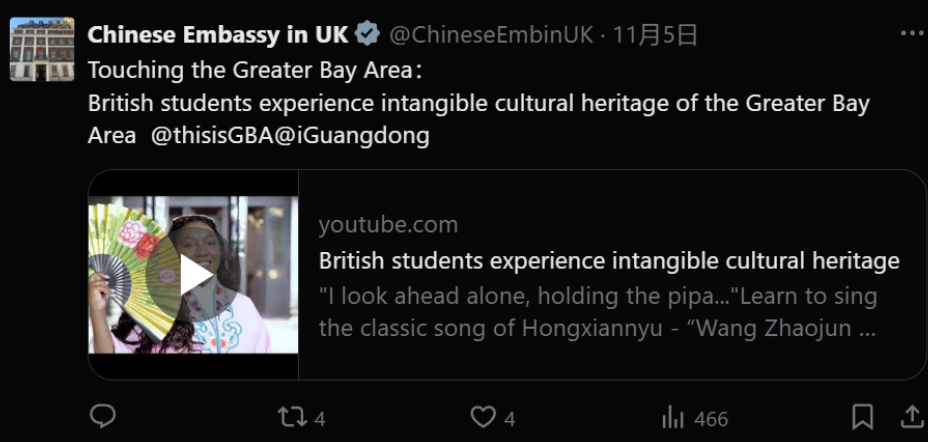Open the 11月5日 tweet timestamp
The height and width of the screenshot is (442, 928).
pyautogui.click(x=655, y=35)
